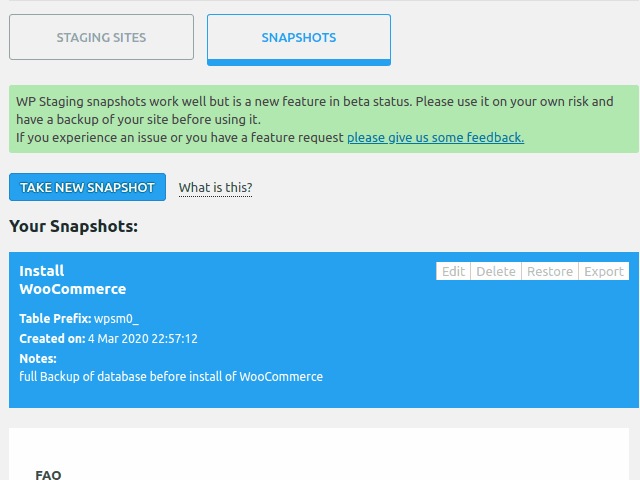Switch to the Staging Sites tab

click(101, 37)
